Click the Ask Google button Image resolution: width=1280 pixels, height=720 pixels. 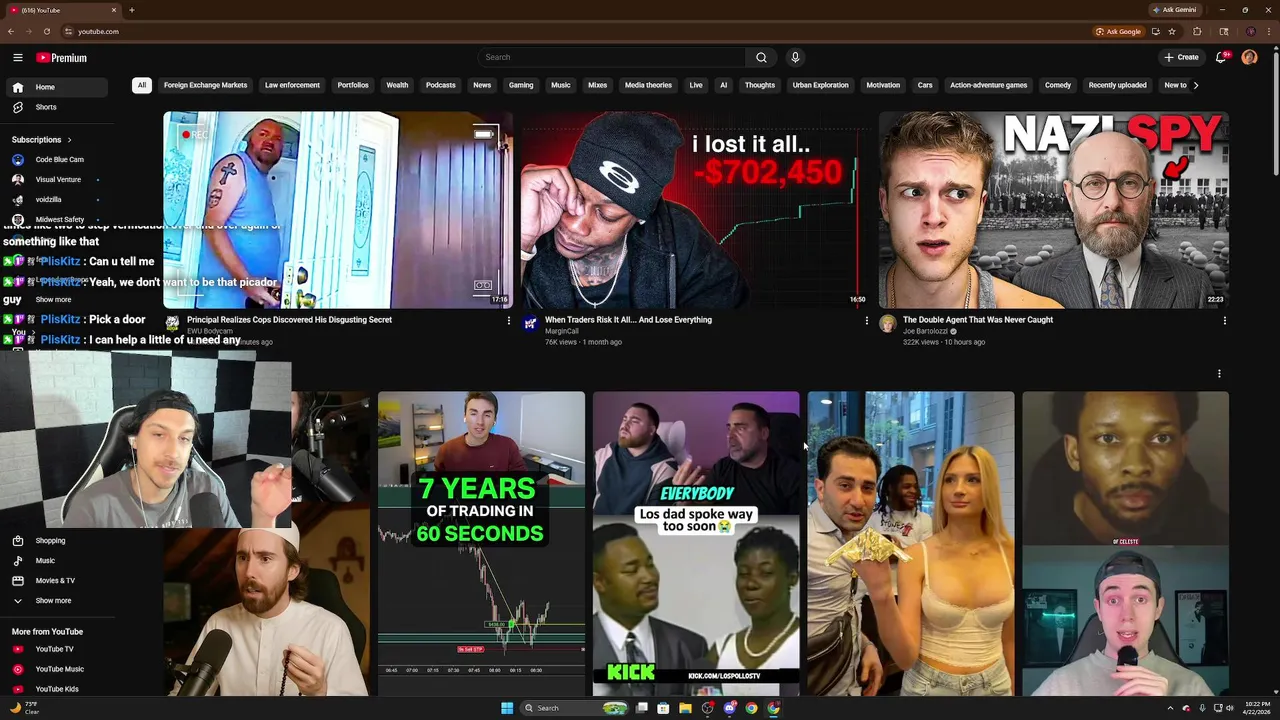1118,31
